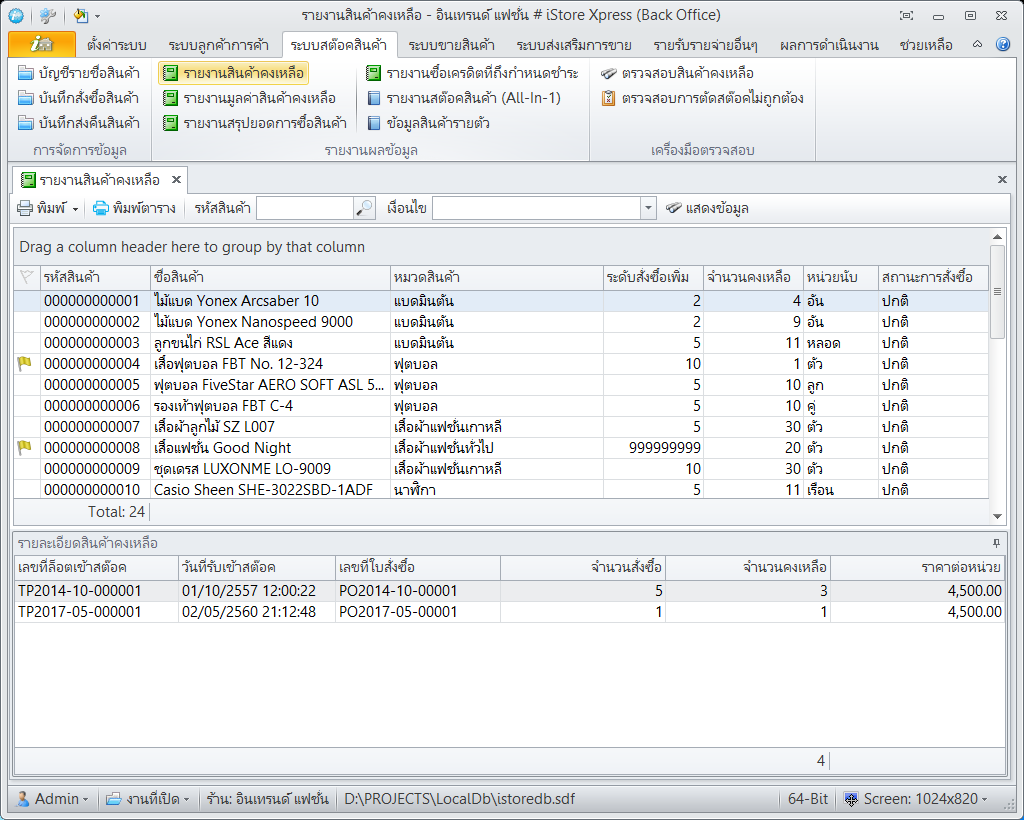Click the 64-Bit status bar entry
The image size is (1024, 820).
[807, 798]
